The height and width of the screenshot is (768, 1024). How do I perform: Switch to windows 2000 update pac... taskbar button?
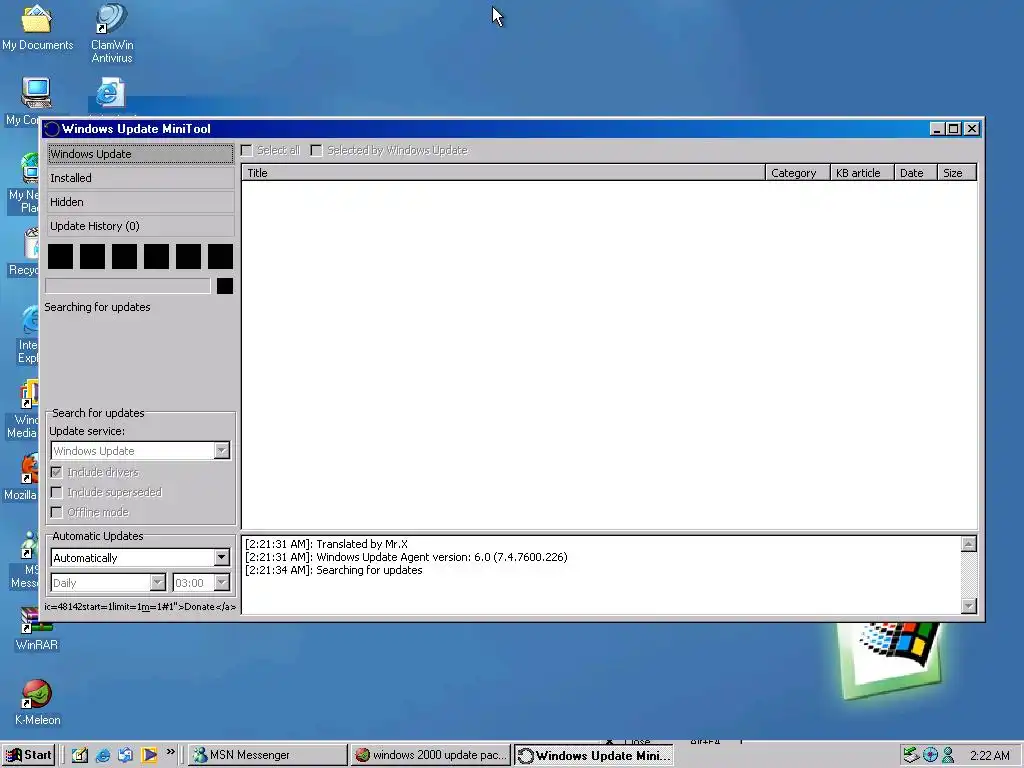[x=430, y=755]
